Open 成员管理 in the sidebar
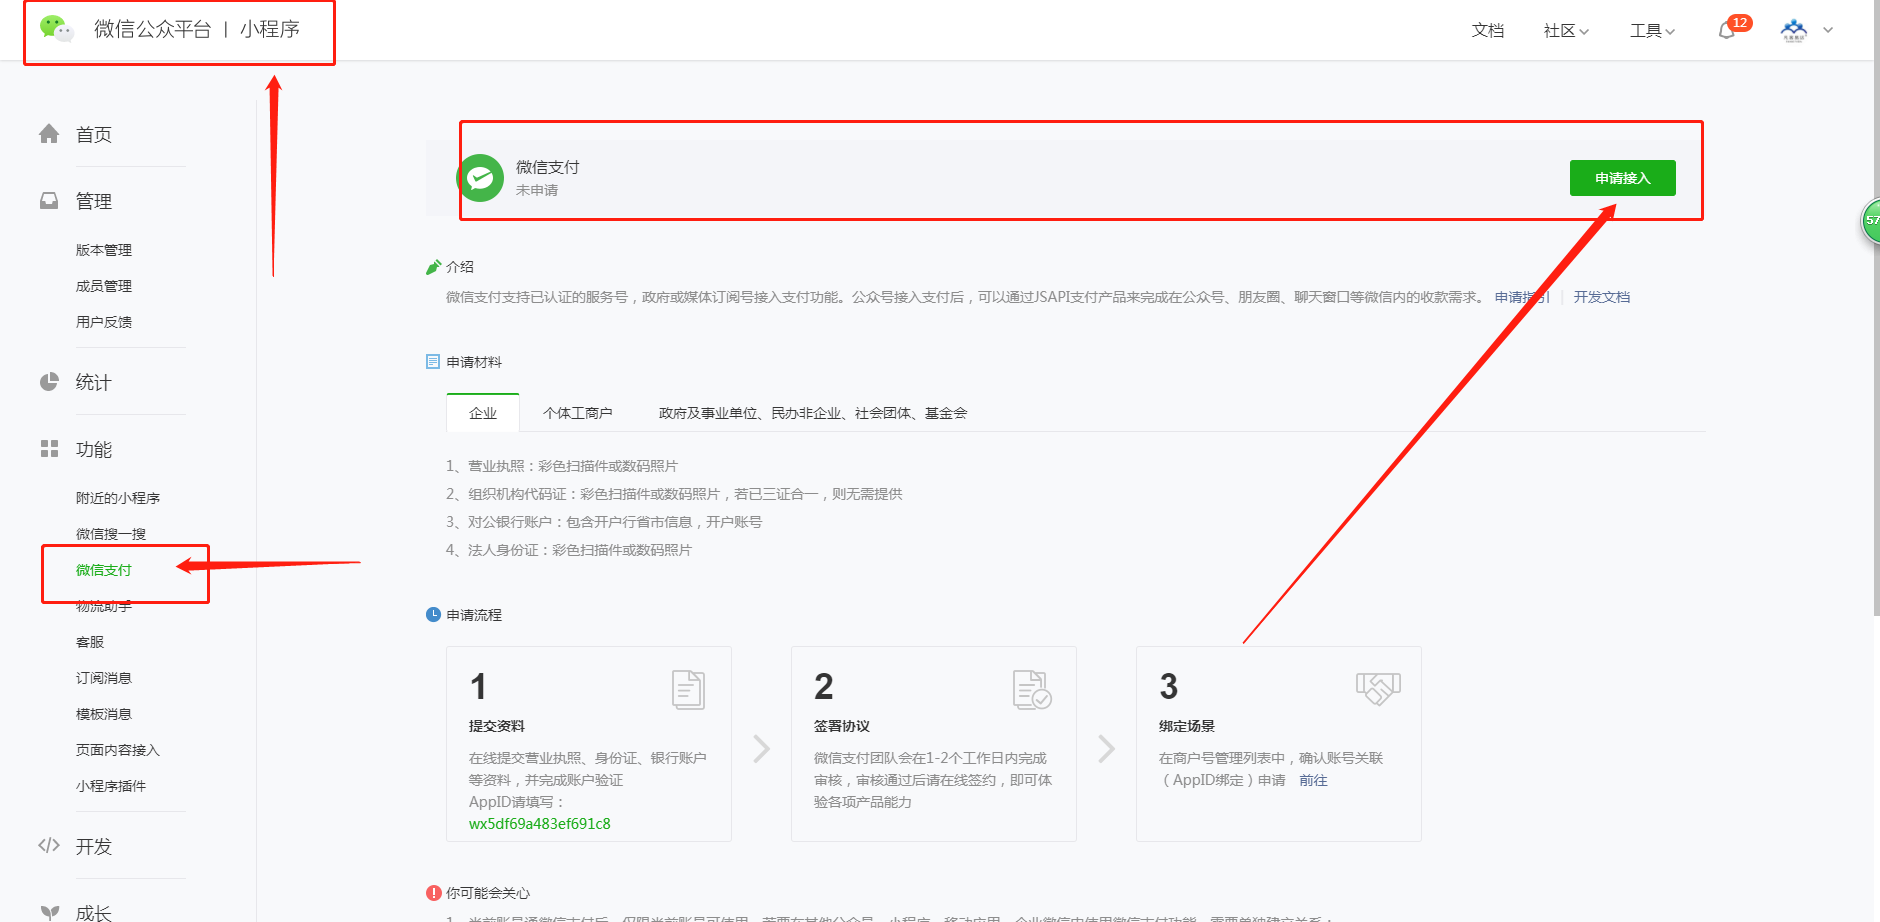The width and height of the screenshot is (1880, 922). tap(104, 286)
